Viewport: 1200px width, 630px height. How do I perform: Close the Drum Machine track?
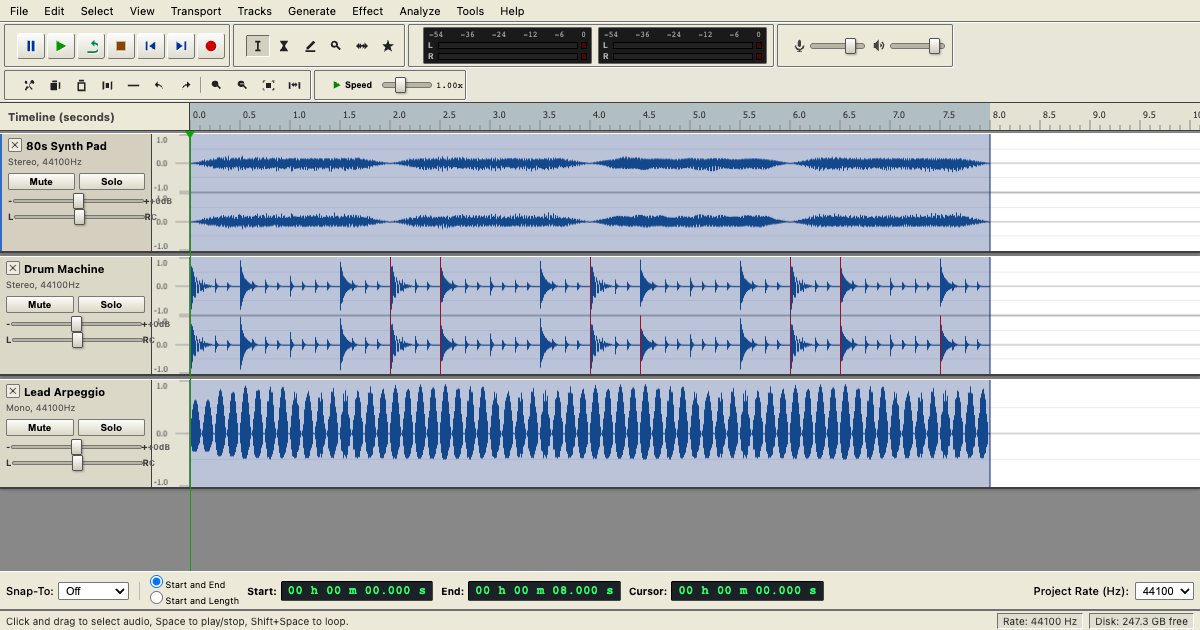pos(13,268)
